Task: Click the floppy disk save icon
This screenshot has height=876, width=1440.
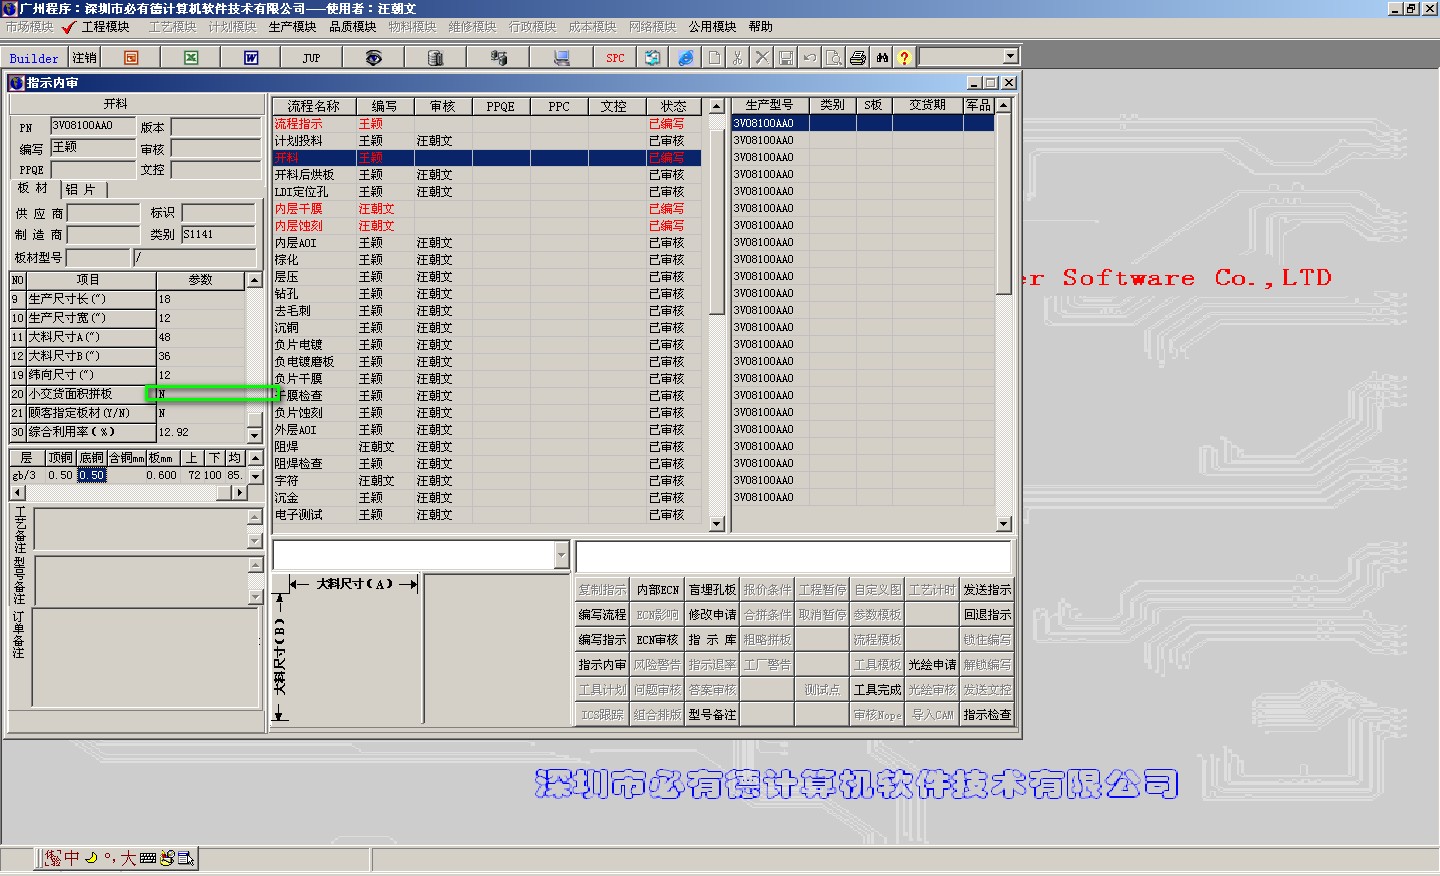Action: [785, 58]
